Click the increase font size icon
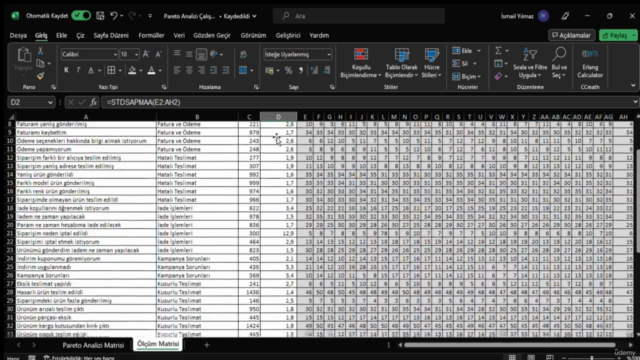The height and width of the screenshot is (360, 640). point(146,54)
